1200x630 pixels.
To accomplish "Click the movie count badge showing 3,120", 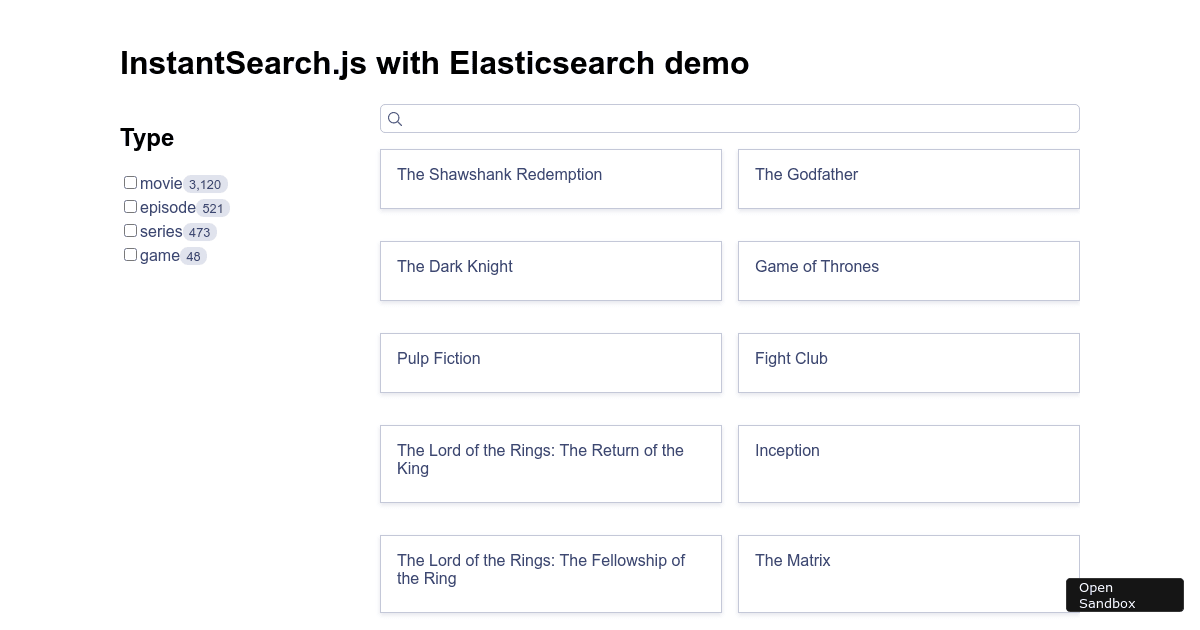I will 205,185.
